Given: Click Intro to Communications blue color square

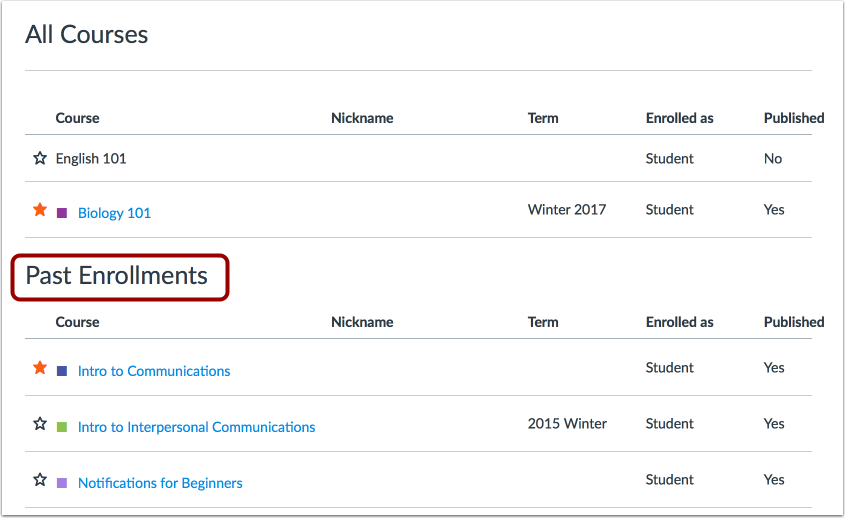Looking at the screenshot, I should tap(62, 371).
